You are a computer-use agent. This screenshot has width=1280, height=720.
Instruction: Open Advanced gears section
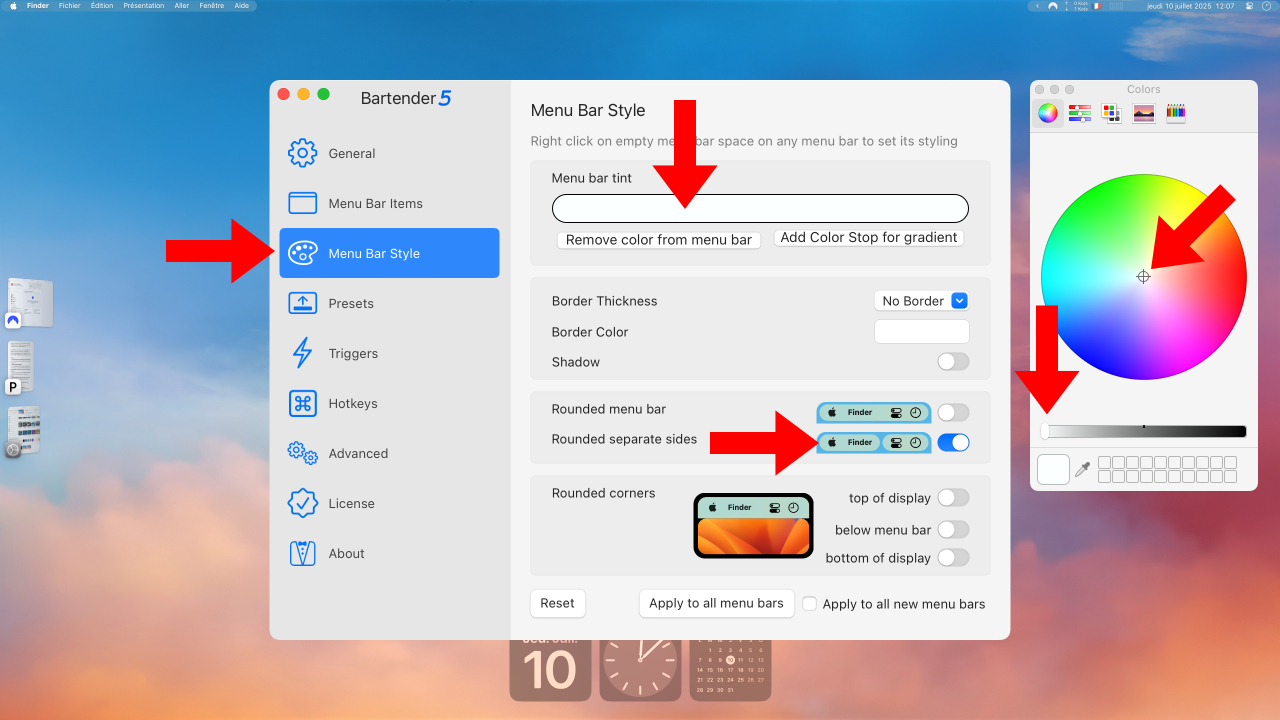[x=389, y=453]
